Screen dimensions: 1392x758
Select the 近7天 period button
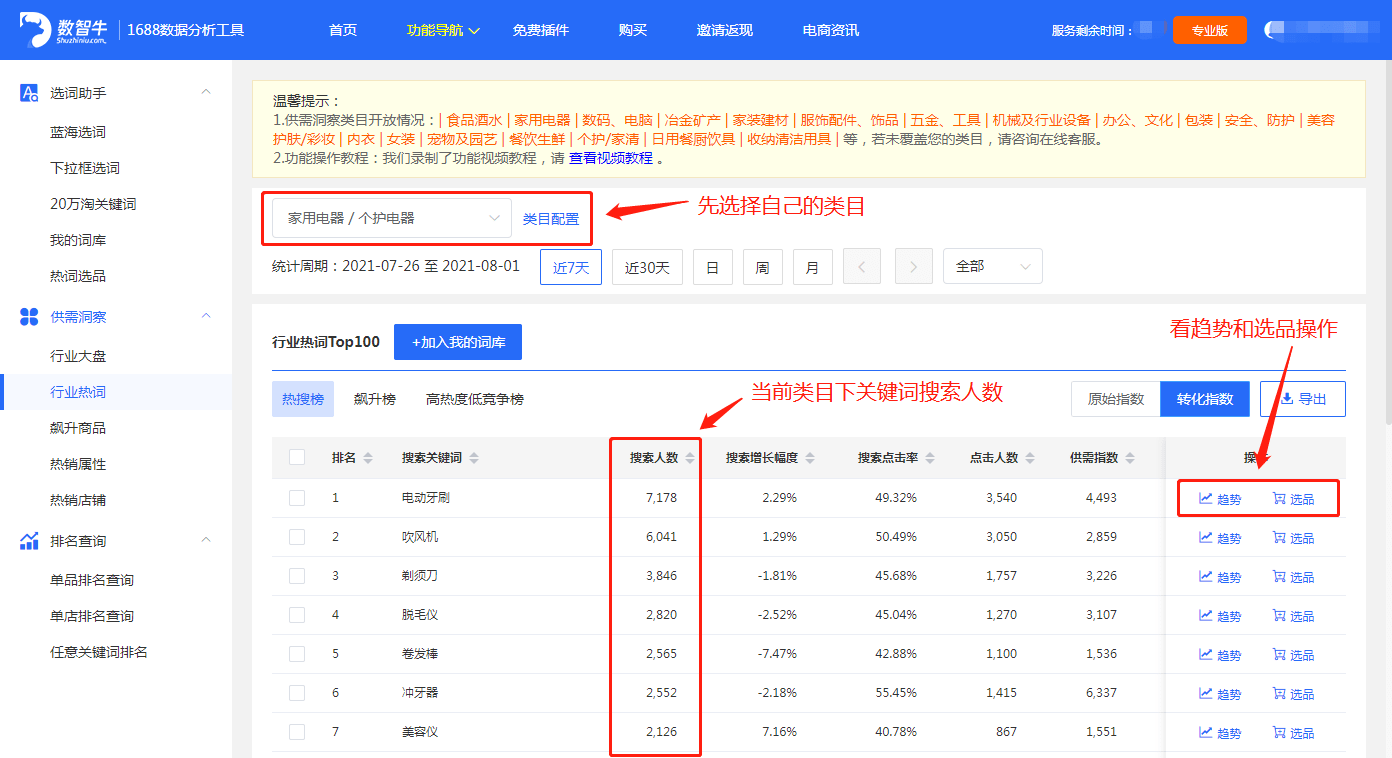(x=571, y=267)
